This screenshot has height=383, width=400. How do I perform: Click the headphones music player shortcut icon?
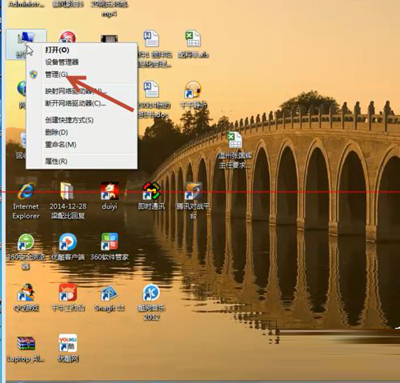(x=193, y=90)
